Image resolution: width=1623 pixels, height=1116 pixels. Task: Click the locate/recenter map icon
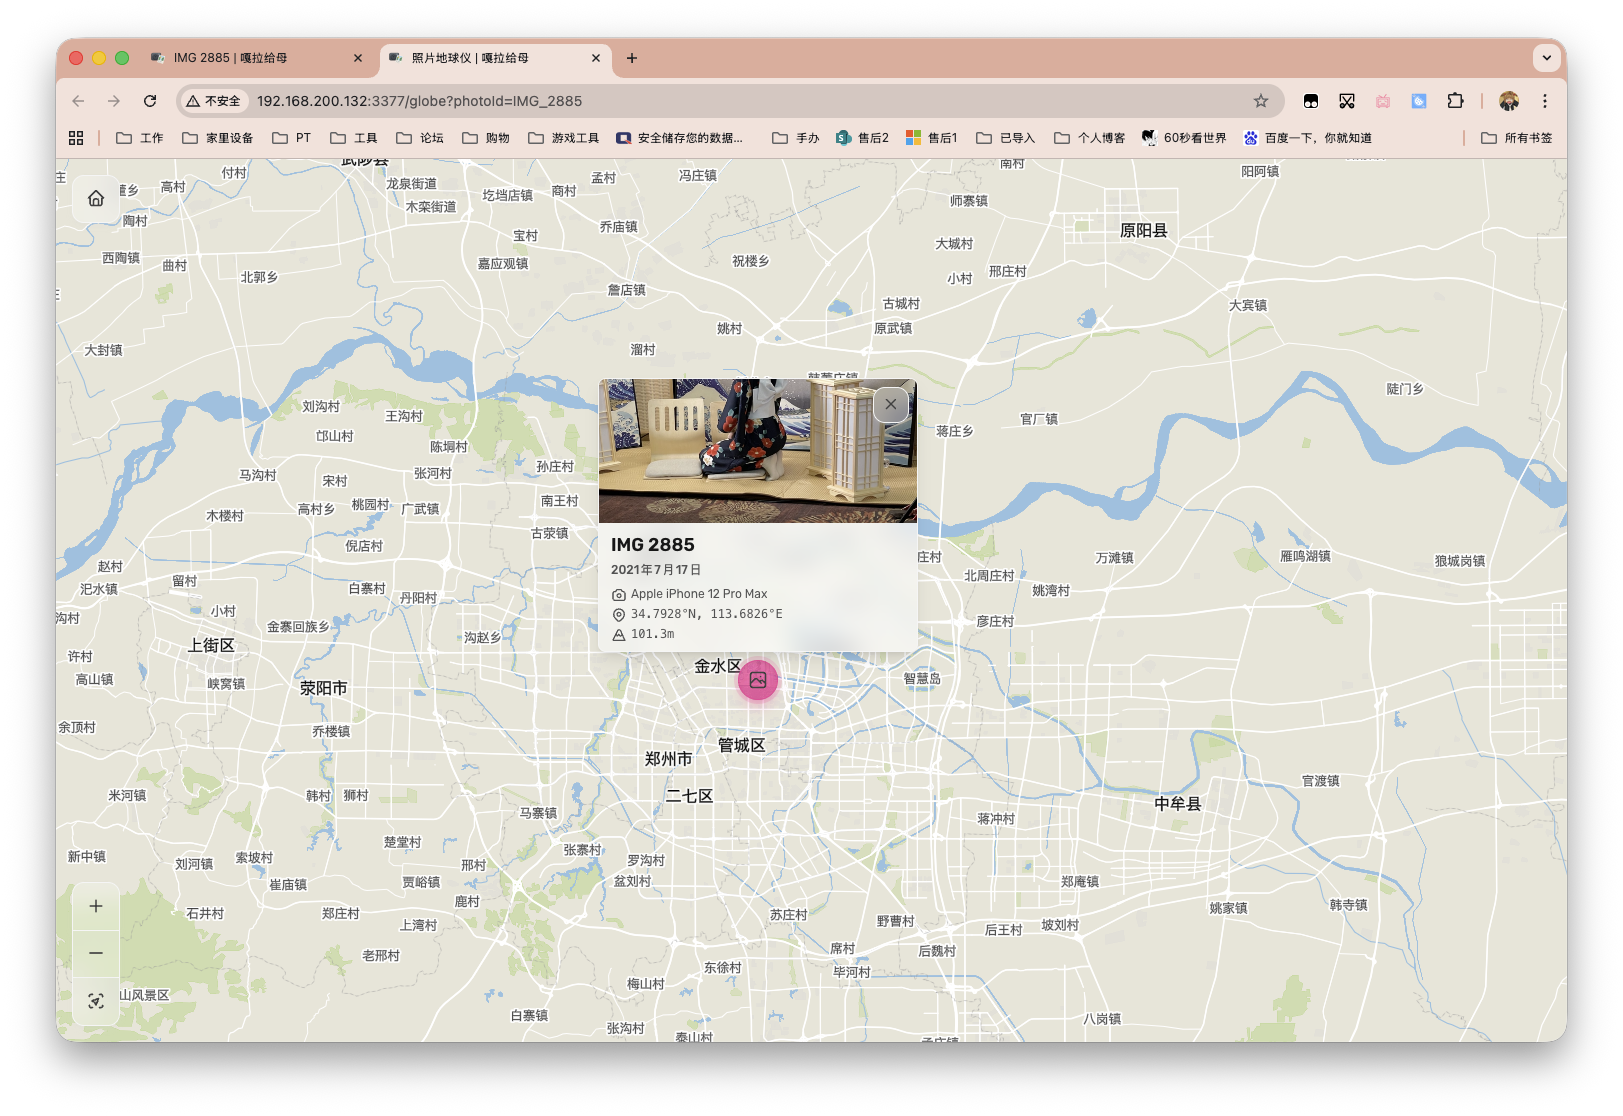(x=96, y=1001)
